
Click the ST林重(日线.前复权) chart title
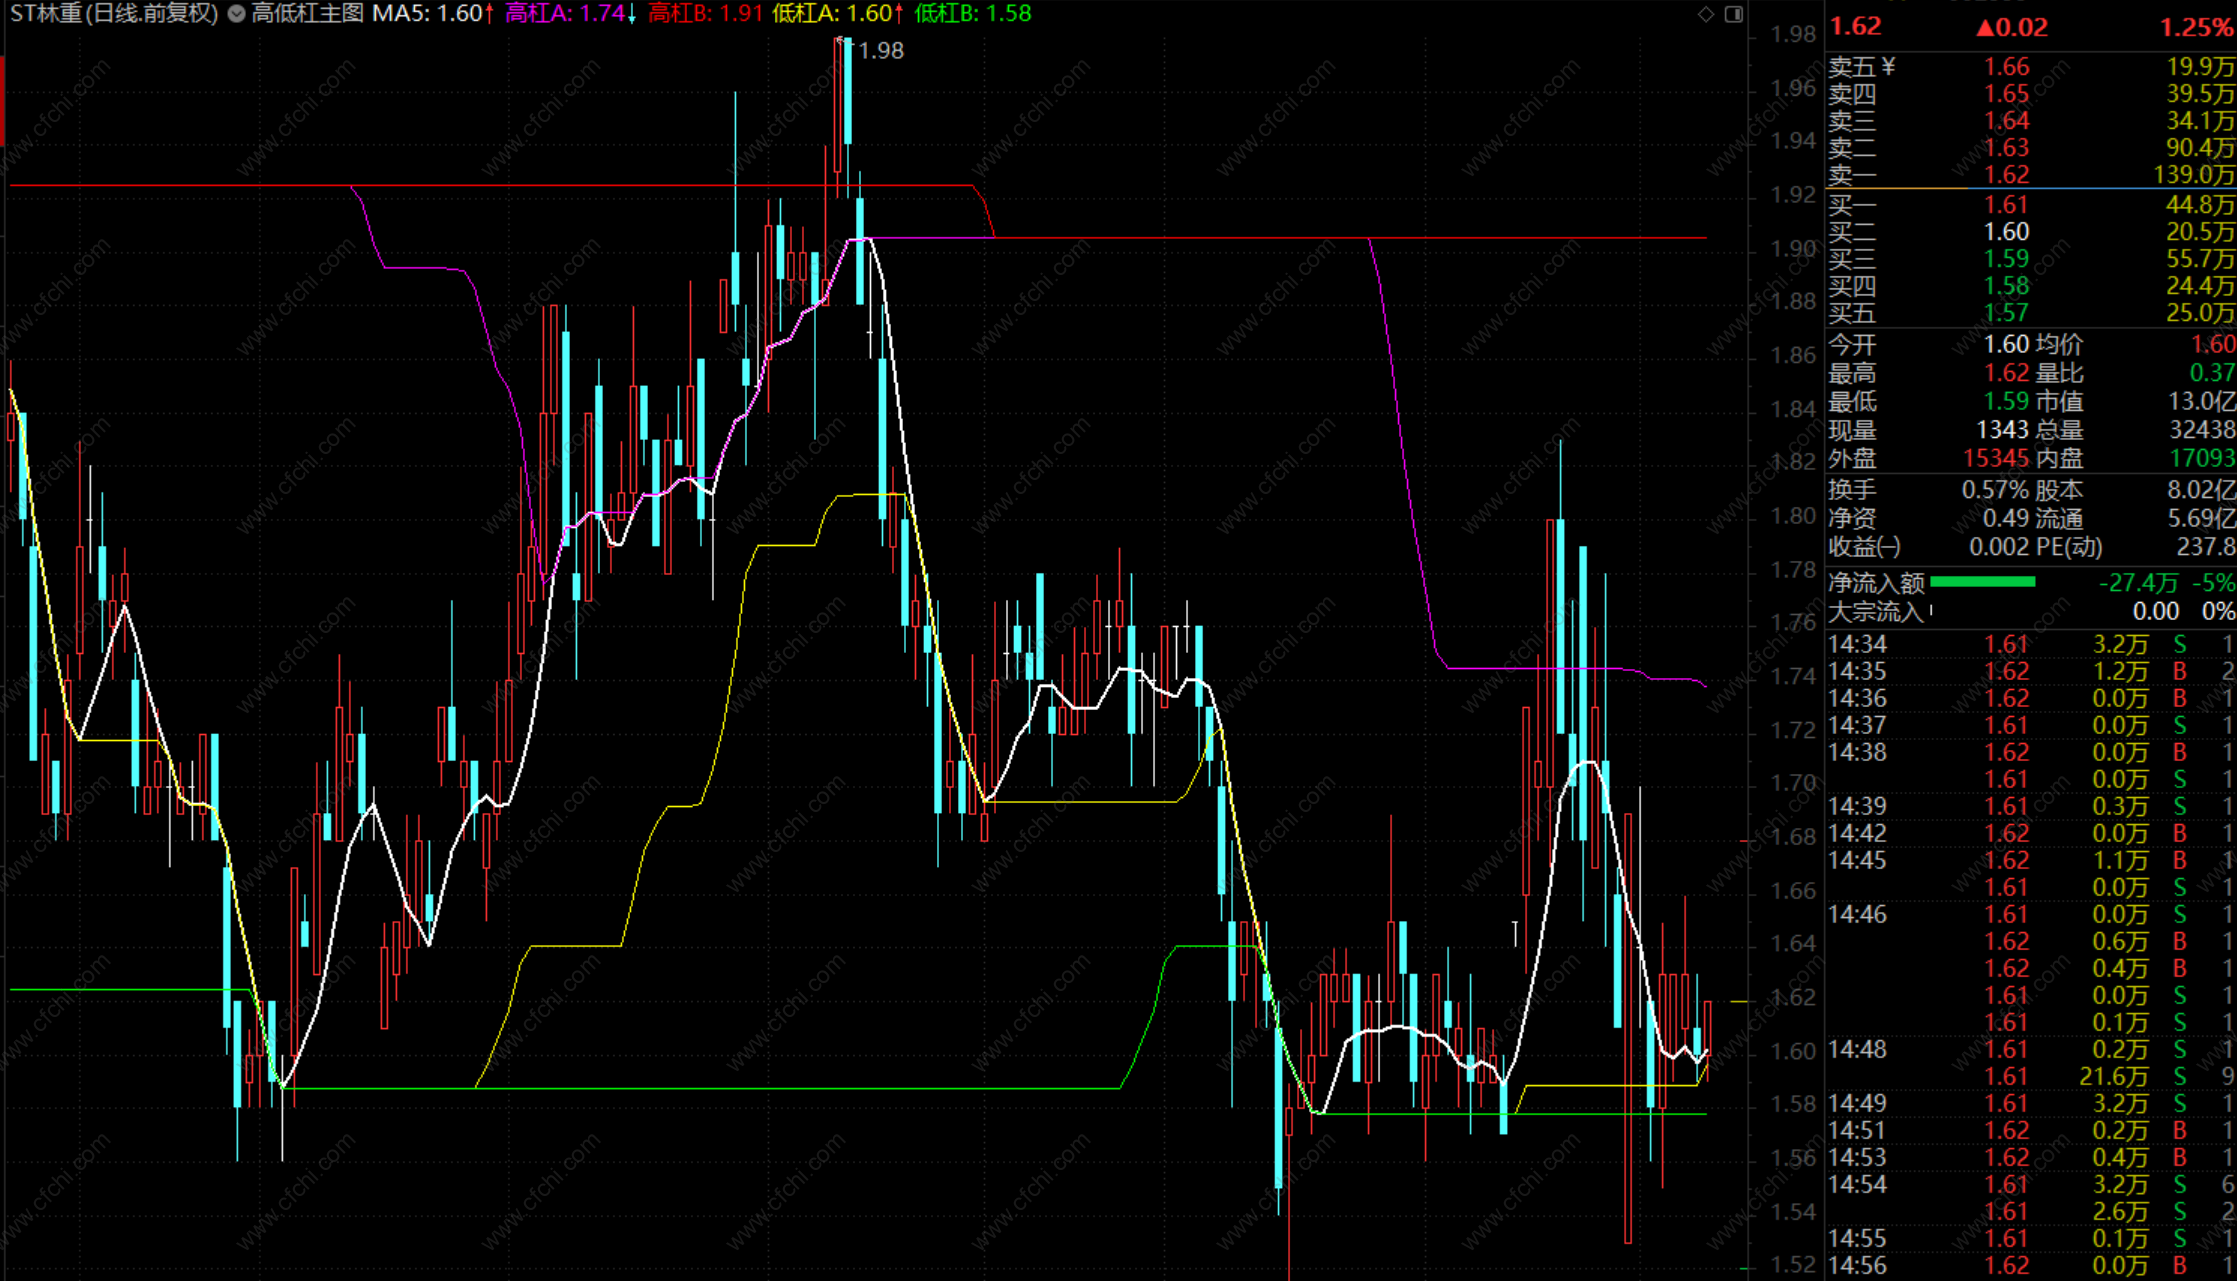[114, 14]
